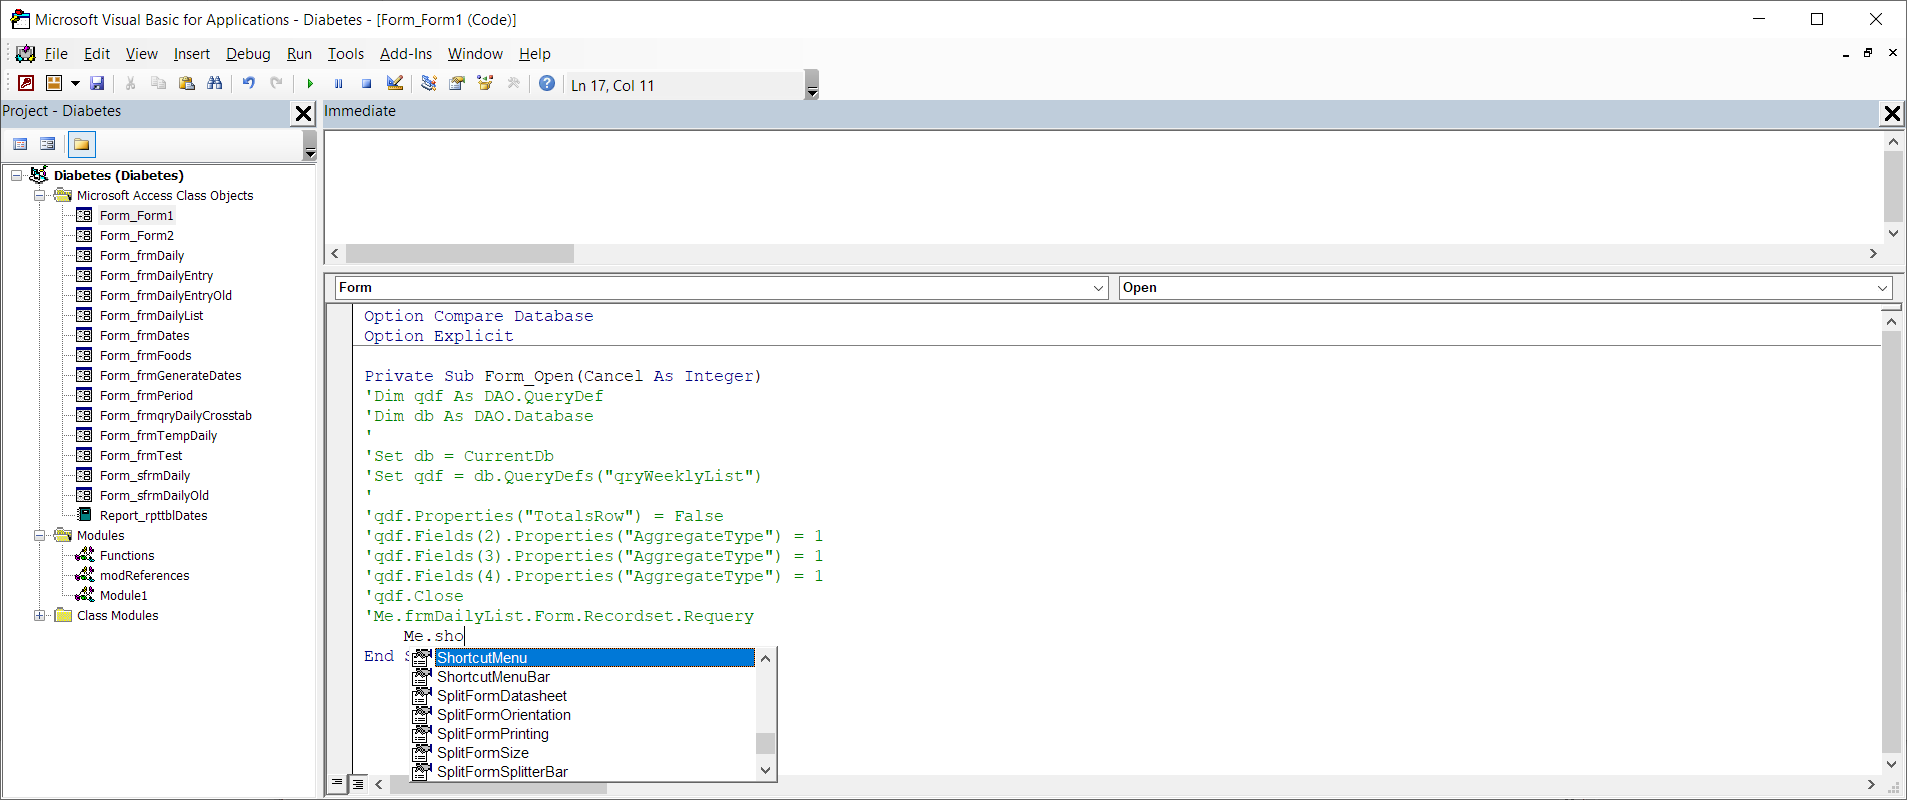Switch to Microsoft Access view icon
1907x800 pixels.
pos(26,84)
